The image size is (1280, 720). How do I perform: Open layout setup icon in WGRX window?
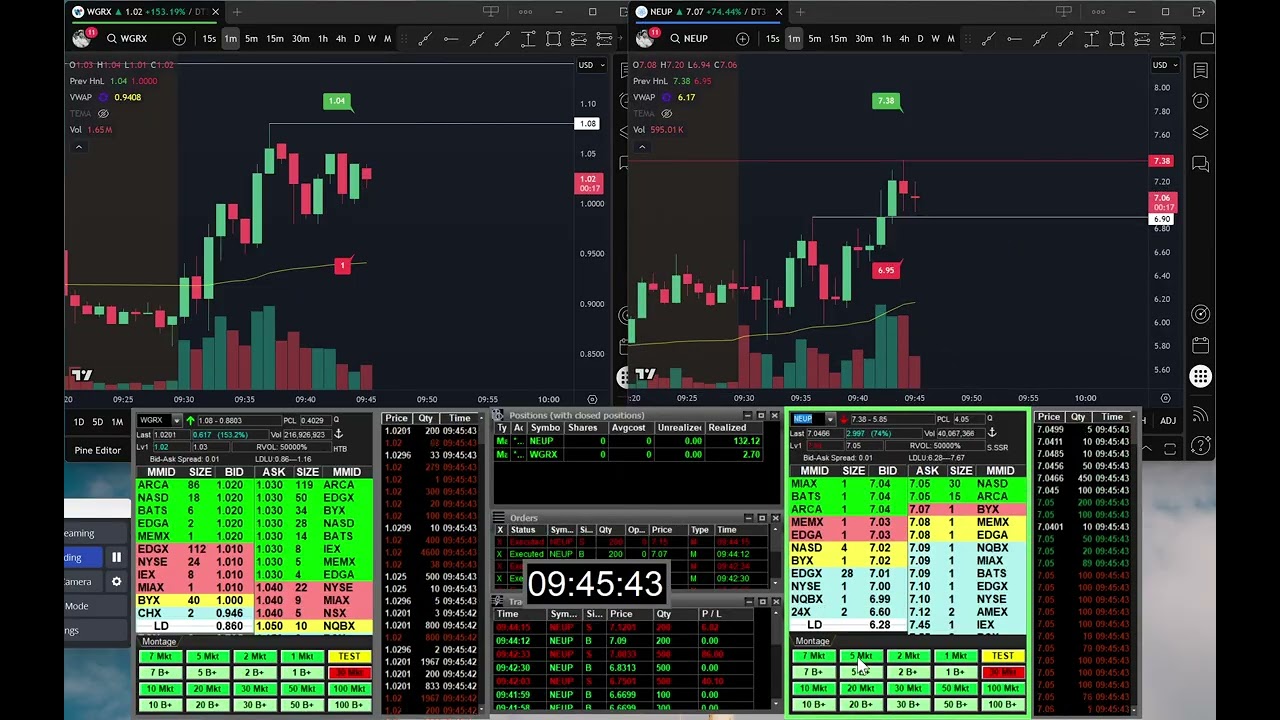491,12
